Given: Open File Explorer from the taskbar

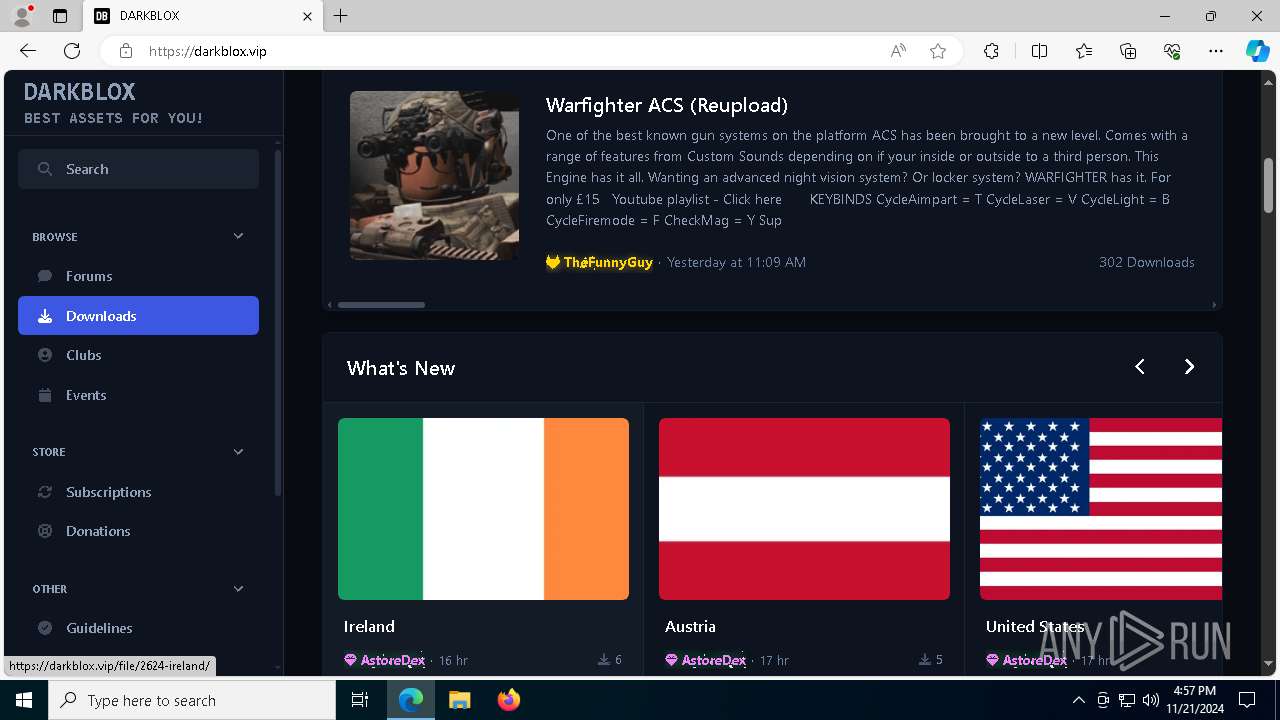Looking at the screenshot, I should (x=459, y=700).
